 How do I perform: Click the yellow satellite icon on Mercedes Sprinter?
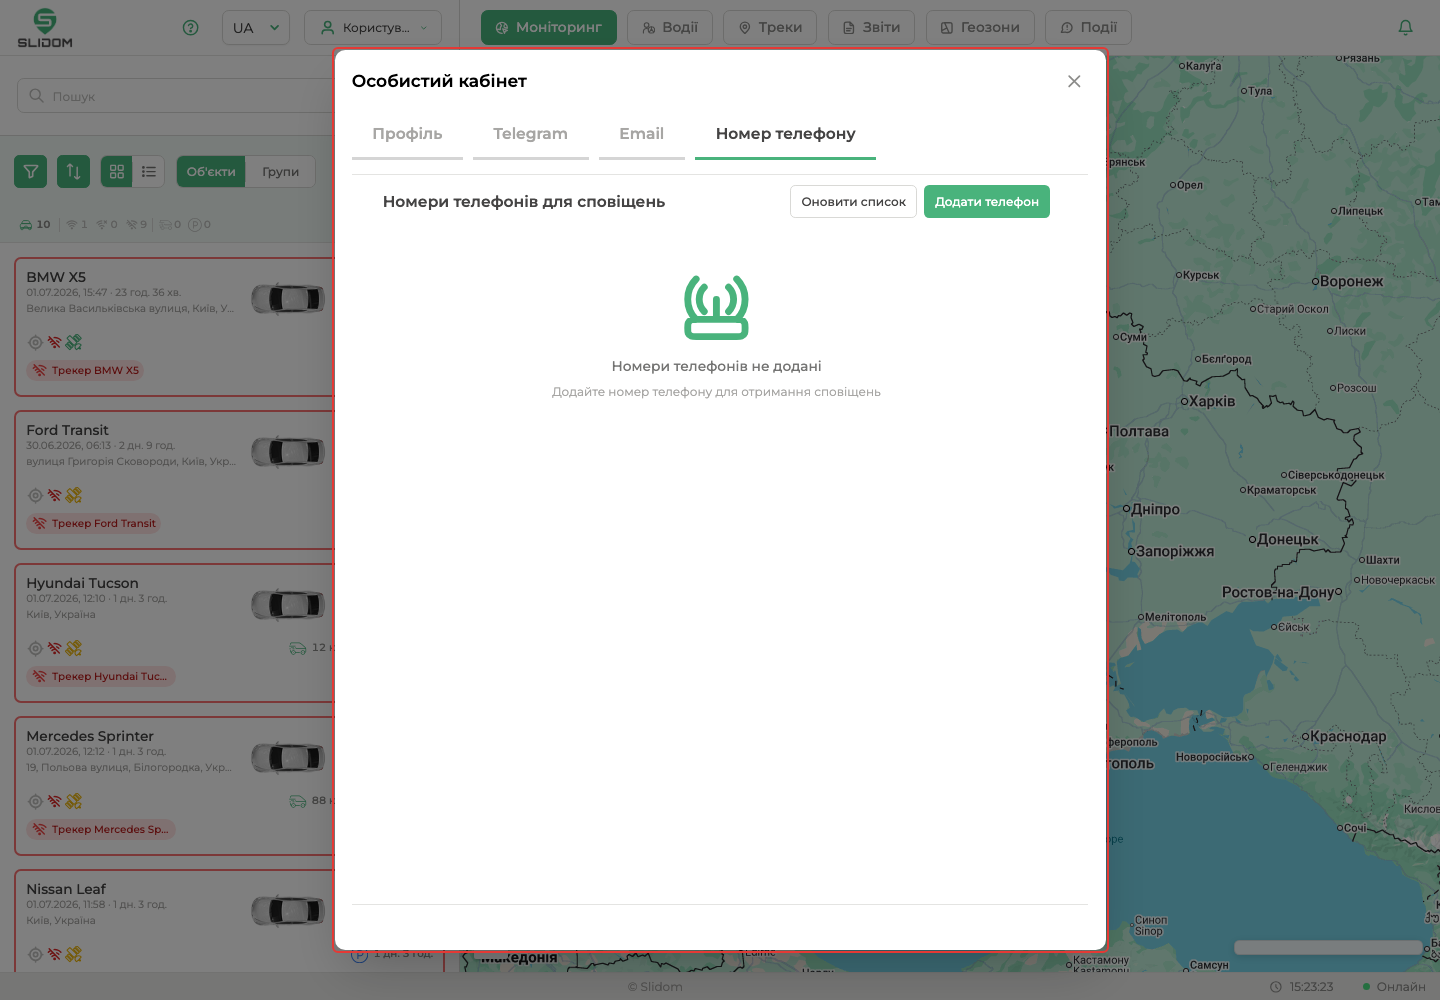[74, 801]
